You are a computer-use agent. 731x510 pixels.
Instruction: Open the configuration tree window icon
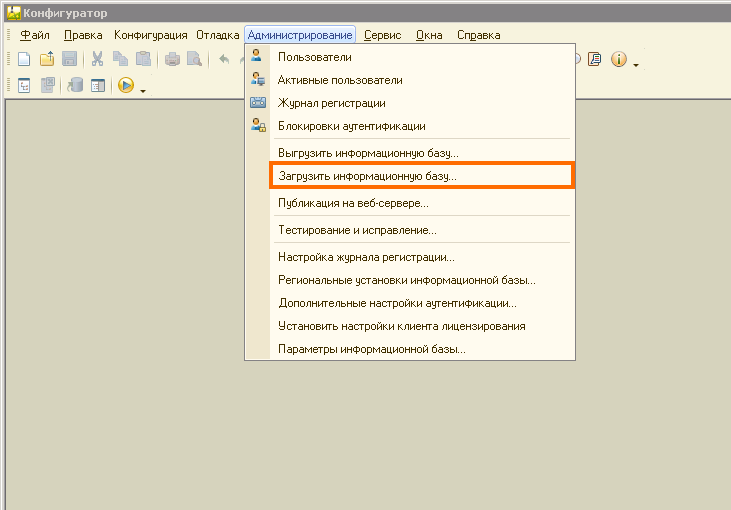(25, 86)
